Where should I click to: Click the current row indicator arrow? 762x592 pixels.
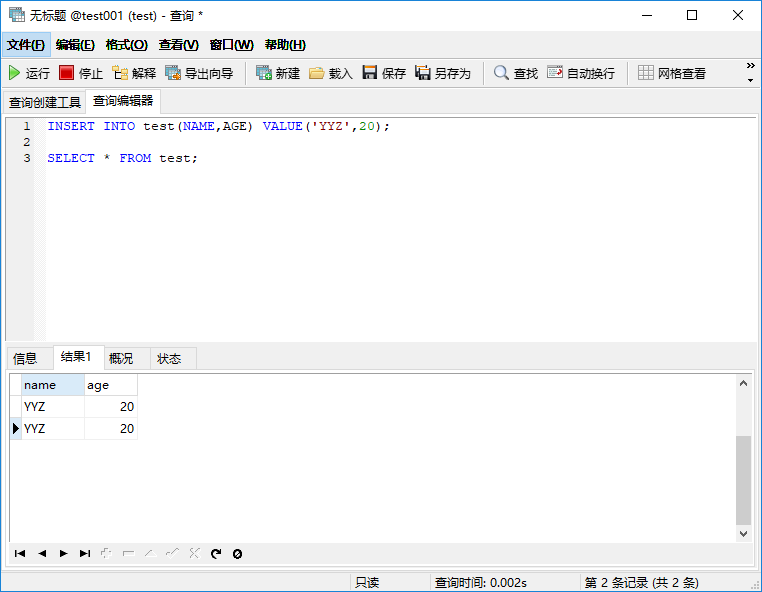16,428
